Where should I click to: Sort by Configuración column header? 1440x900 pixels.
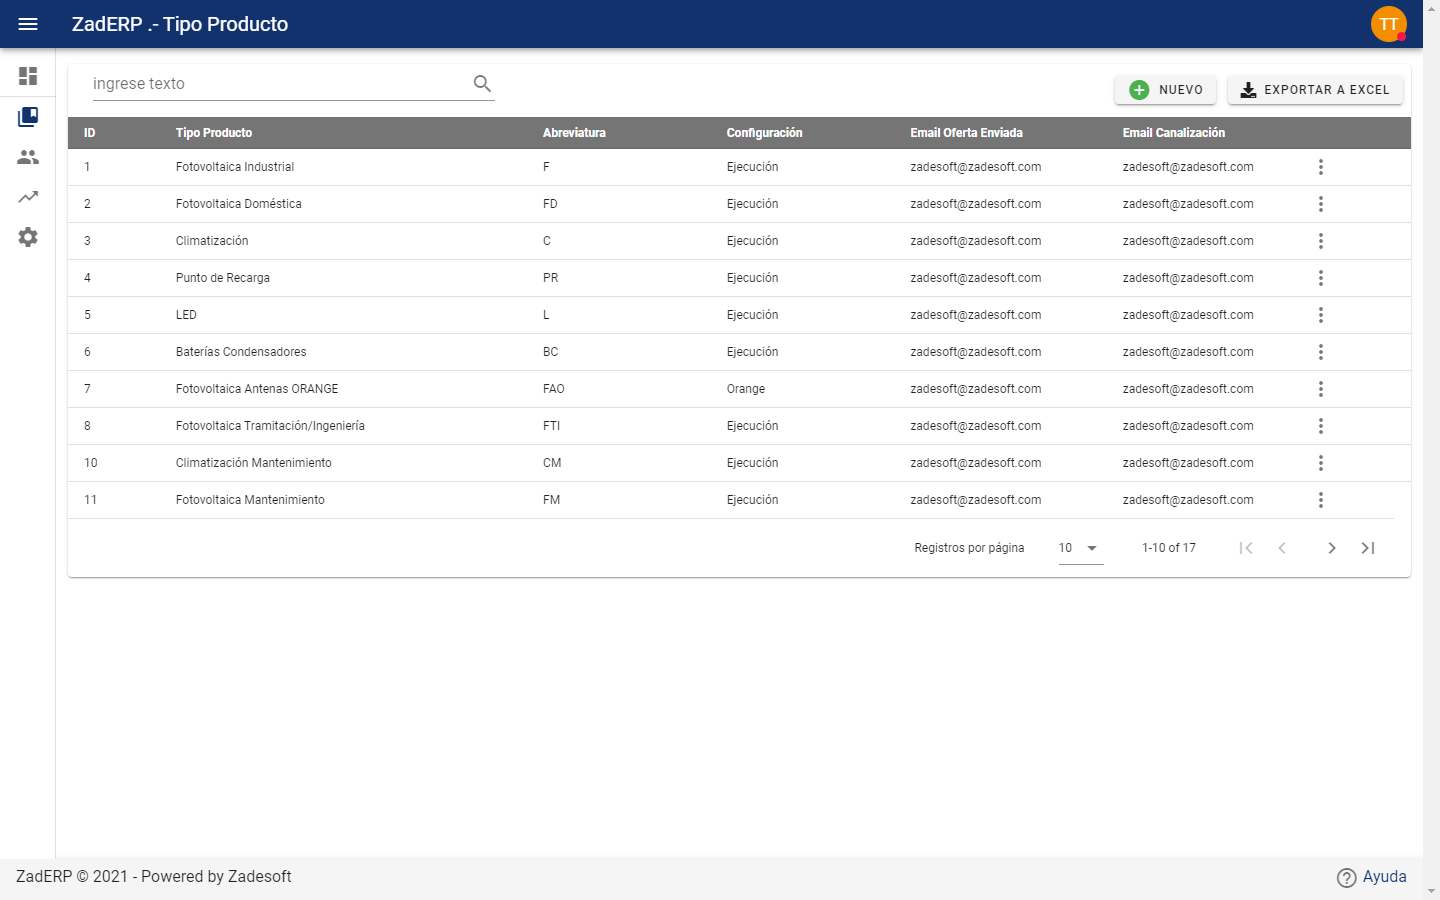764,133
